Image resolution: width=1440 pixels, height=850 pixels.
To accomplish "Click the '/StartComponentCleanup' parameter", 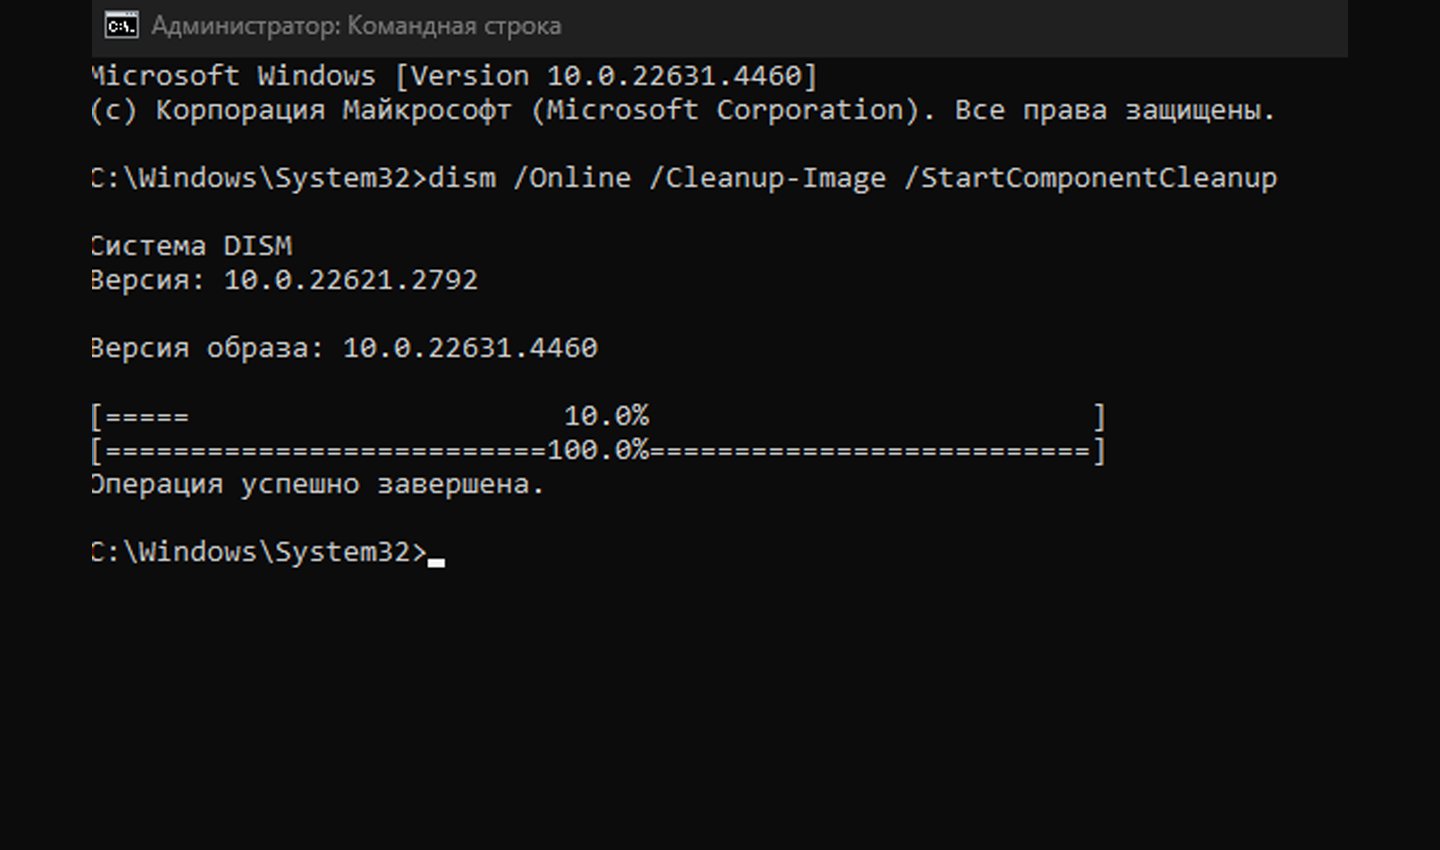I will 1090,178.
